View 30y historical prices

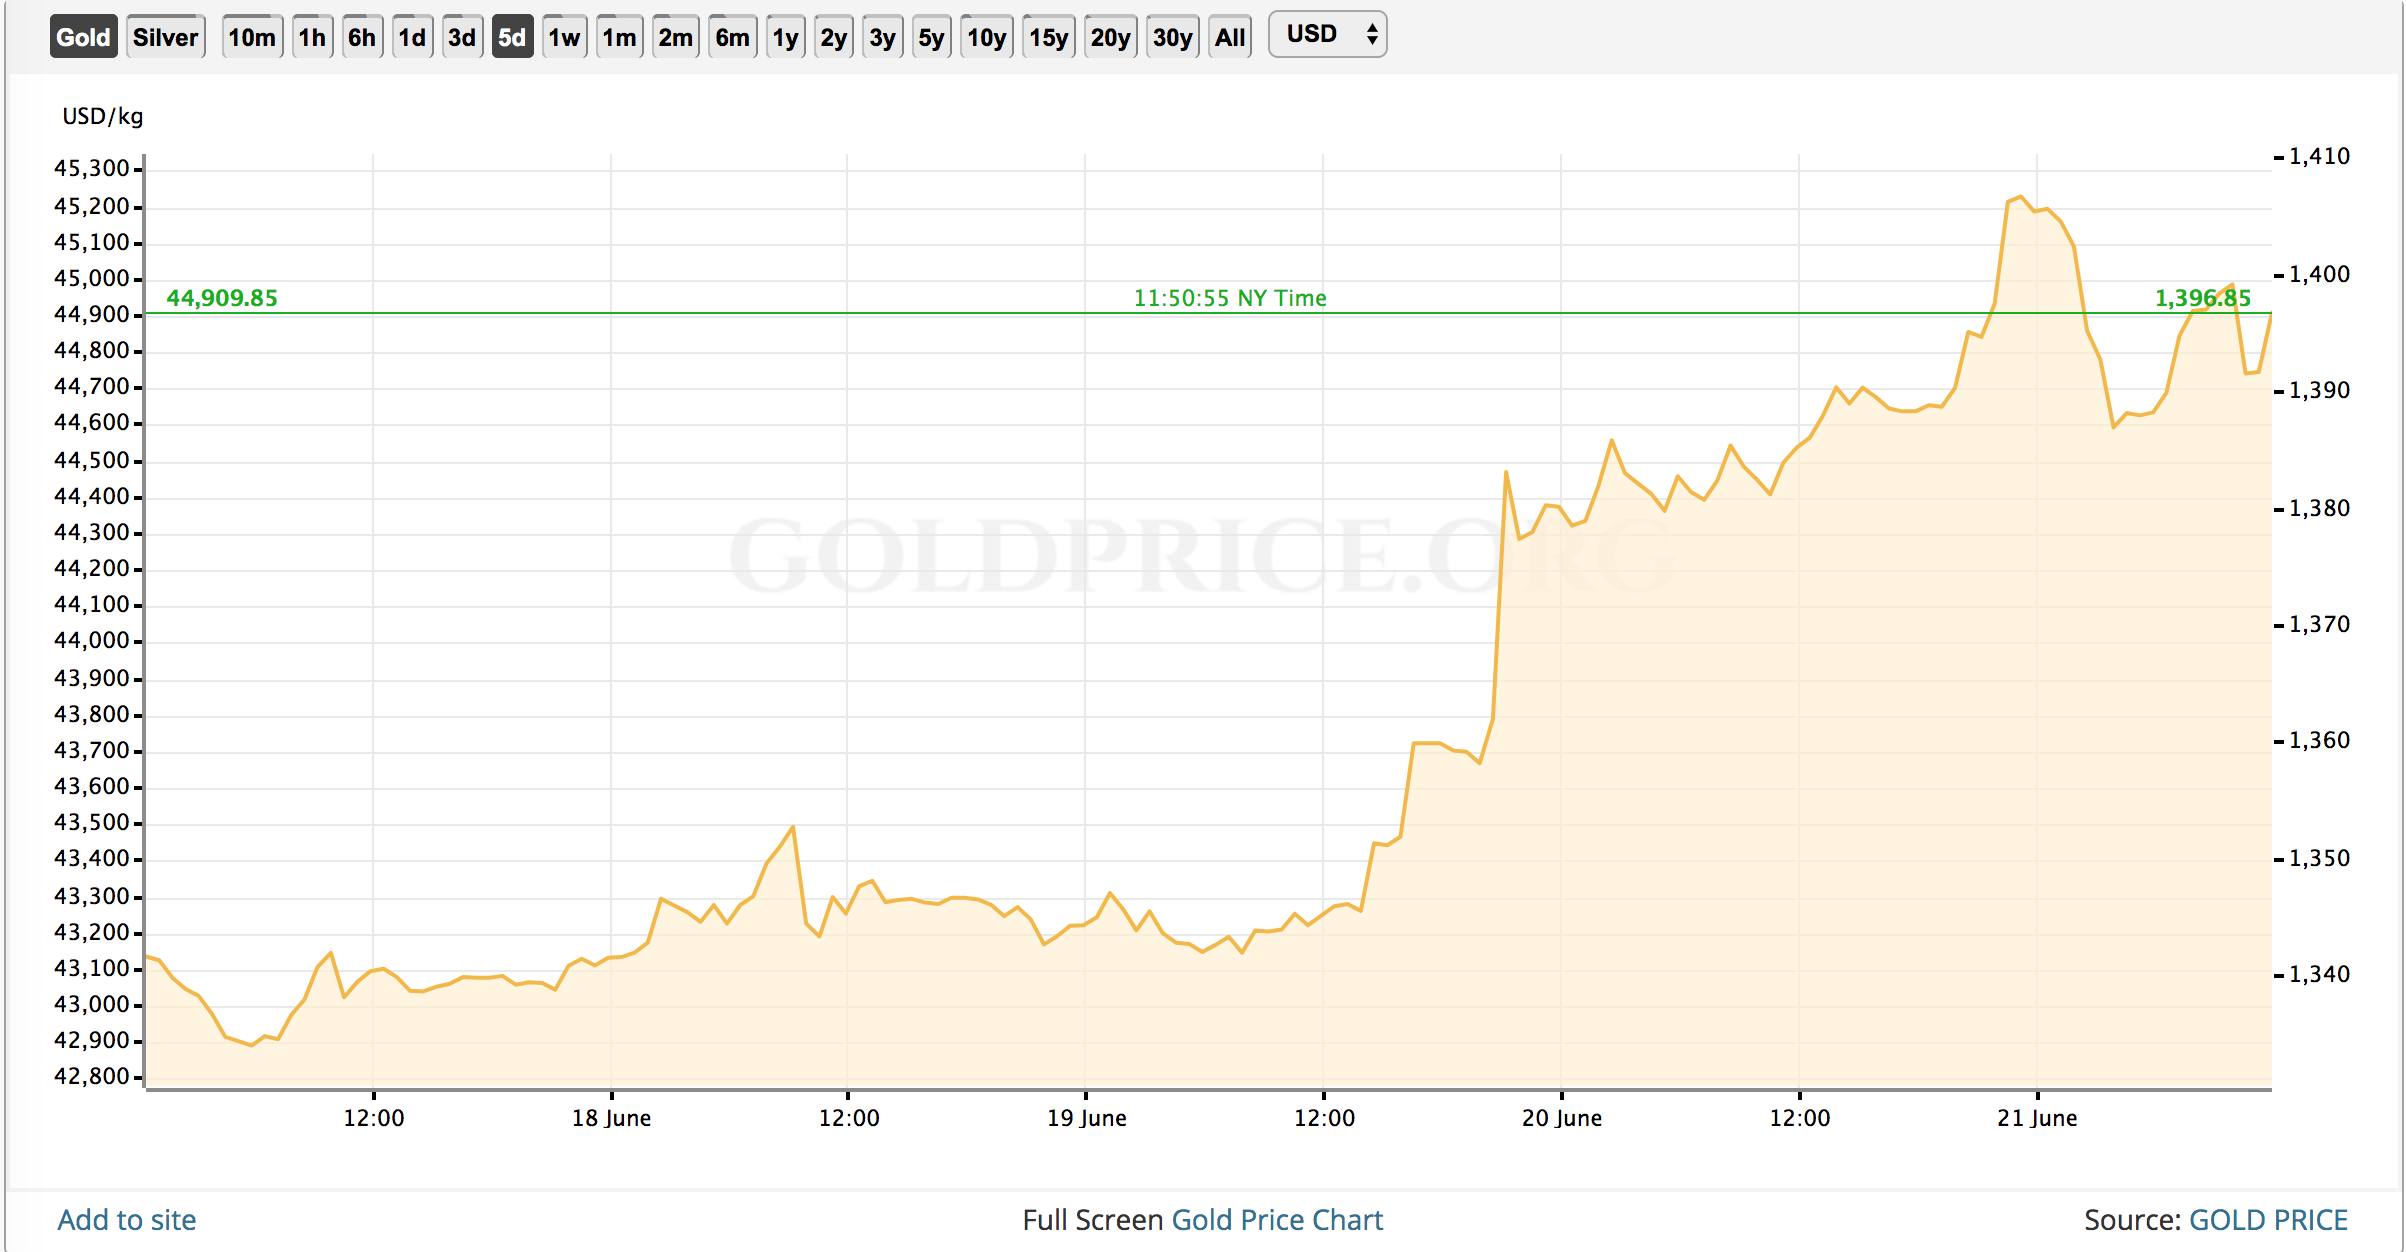tap(1172, 37)
